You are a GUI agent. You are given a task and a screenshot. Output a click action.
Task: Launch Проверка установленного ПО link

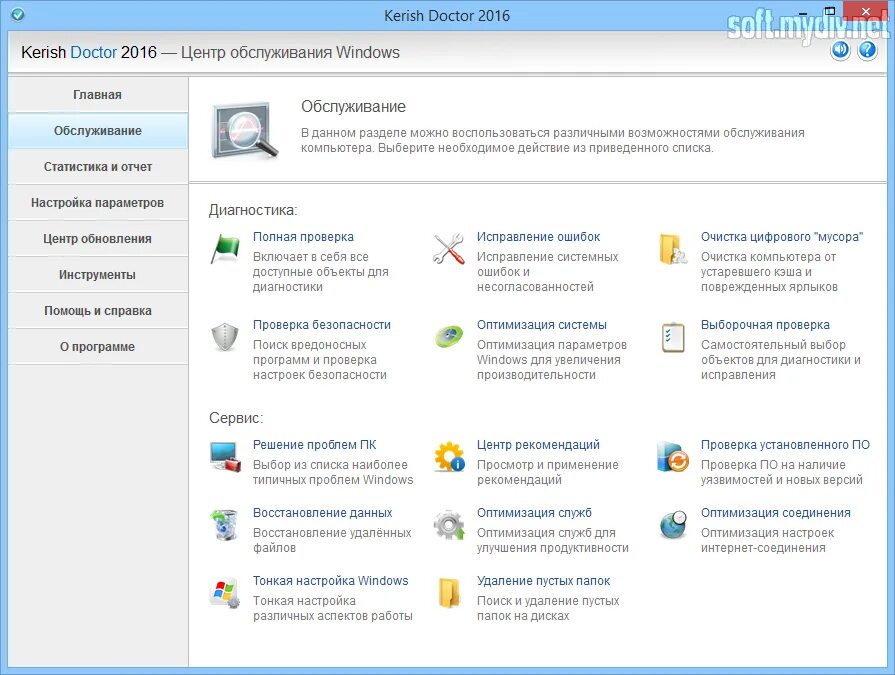coord(785,444)
